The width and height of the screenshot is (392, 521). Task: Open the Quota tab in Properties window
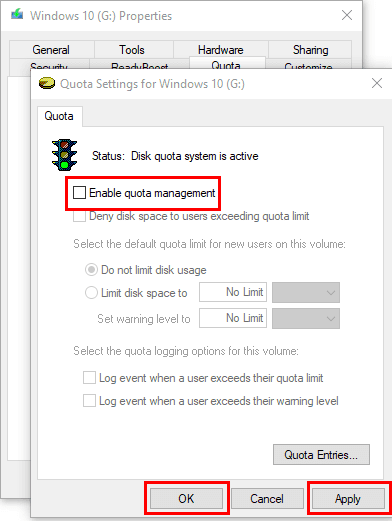(x=226, y=63)
